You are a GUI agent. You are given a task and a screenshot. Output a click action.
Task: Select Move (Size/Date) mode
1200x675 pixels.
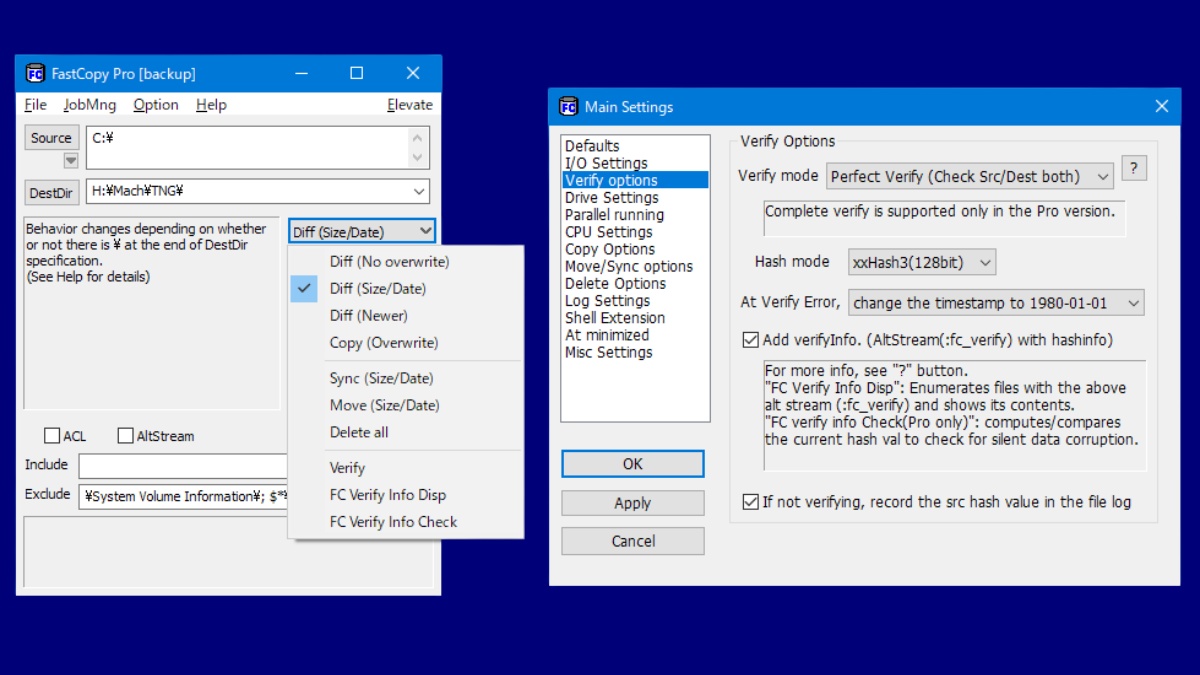[x=405, y=406]
